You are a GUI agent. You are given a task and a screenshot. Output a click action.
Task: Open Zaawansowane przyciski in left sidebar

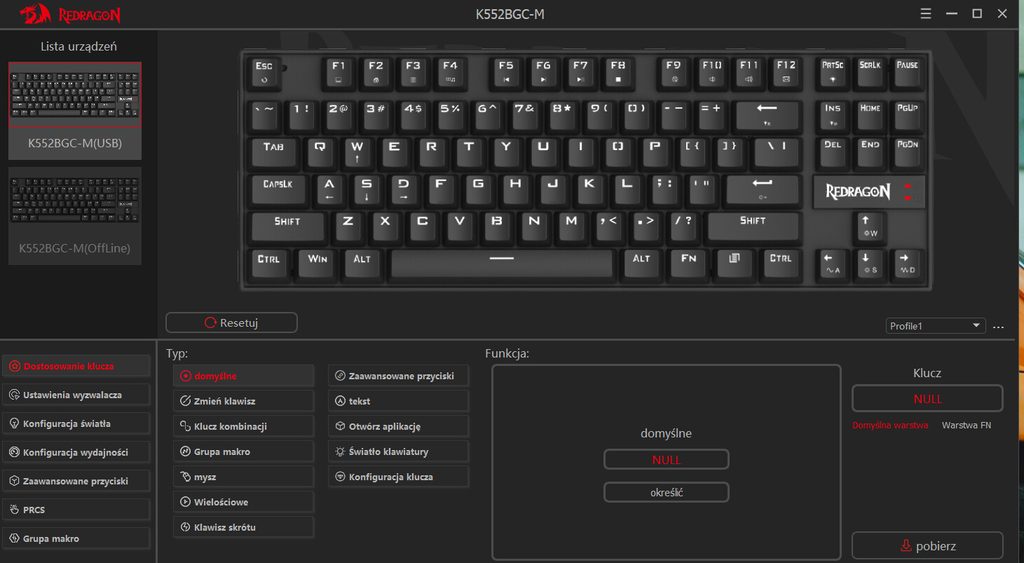coord(76,481)
